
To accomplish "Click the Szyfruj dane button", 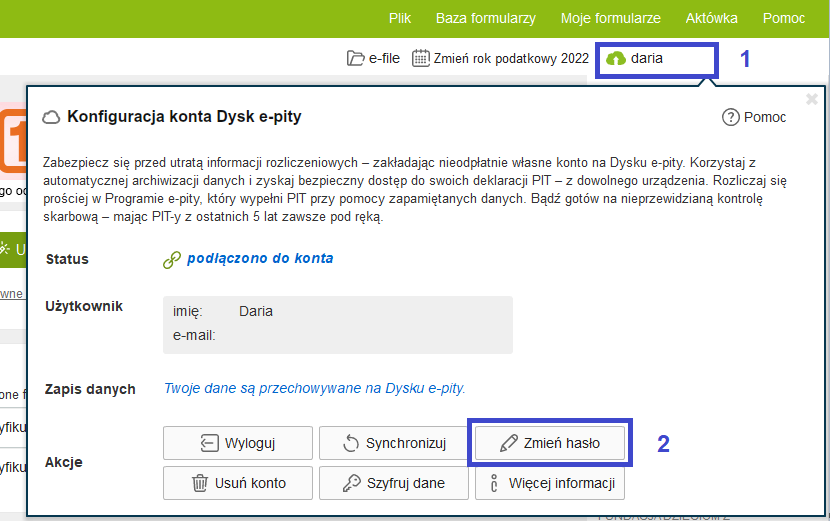I will [393, 483].
